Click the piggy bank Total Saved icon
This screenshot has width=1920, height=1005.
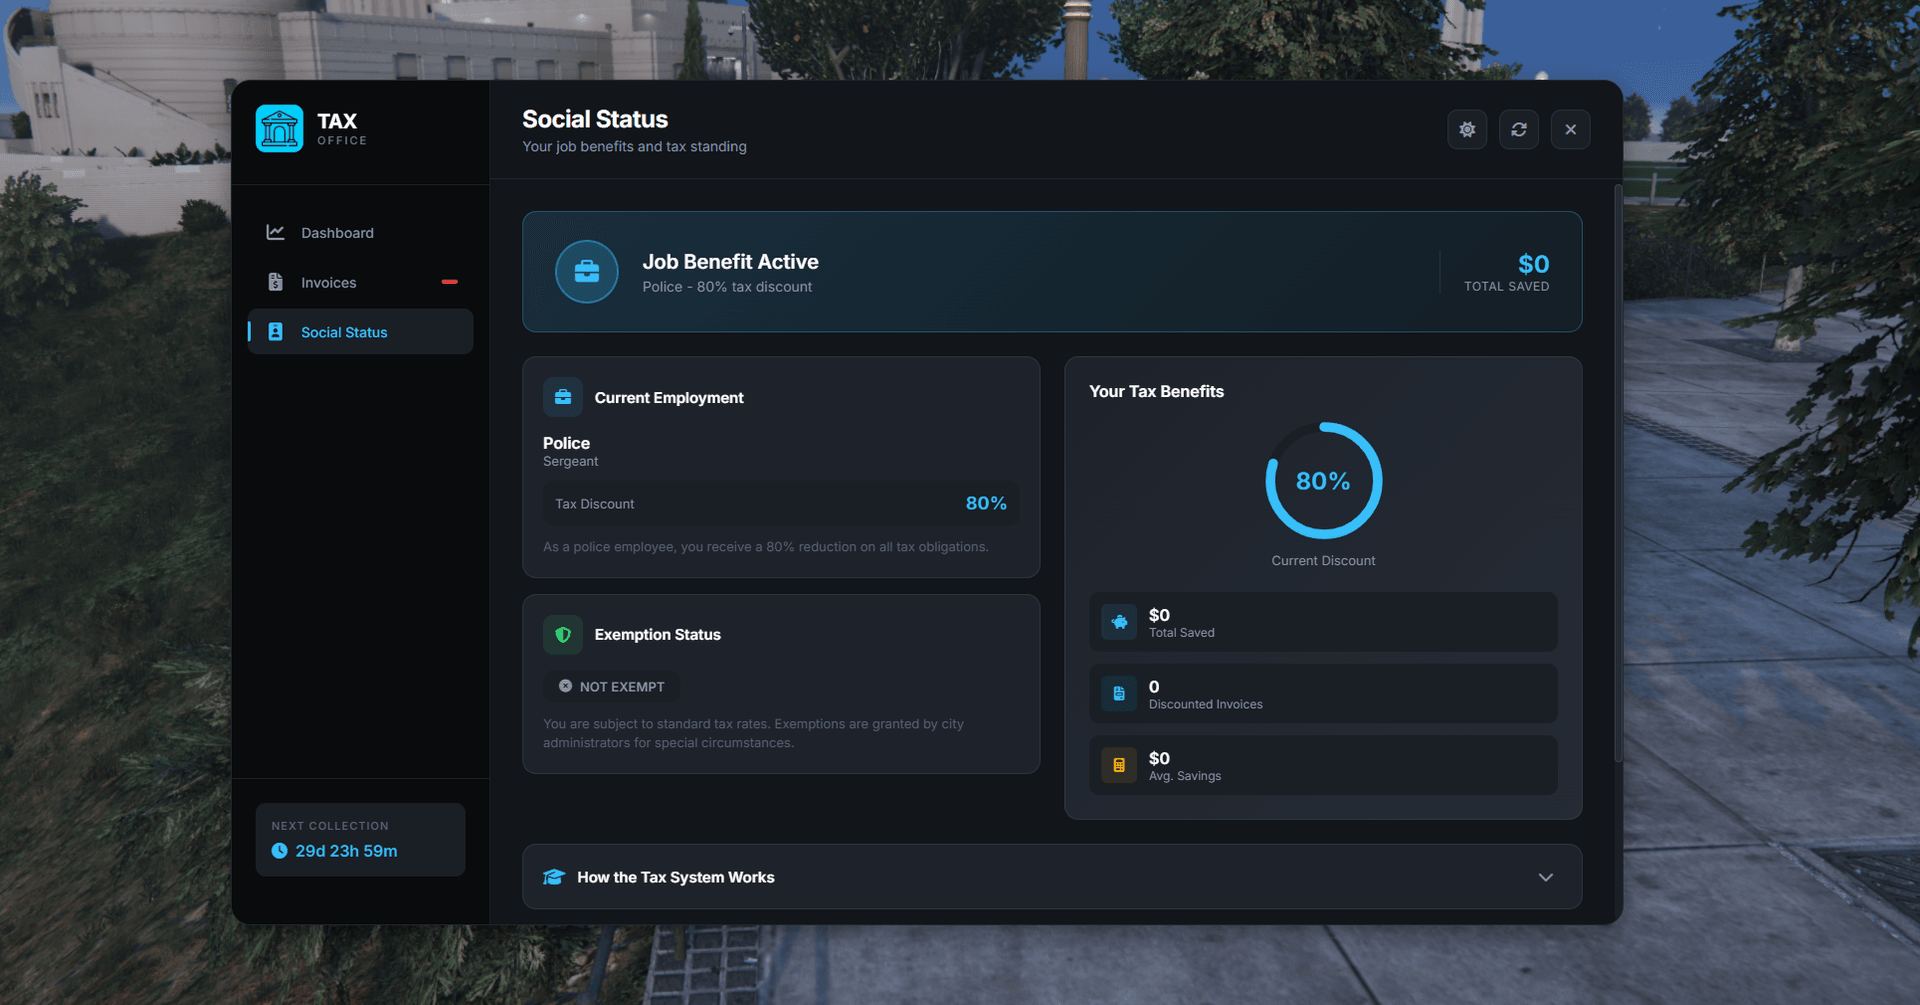1119,622
